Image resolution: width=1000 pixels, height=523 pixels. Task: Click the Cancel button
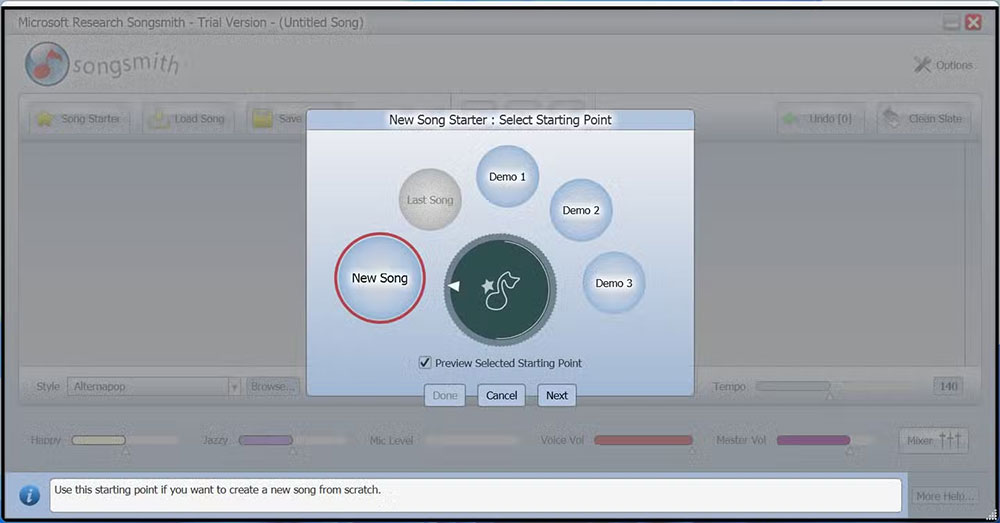click(x=501, y=395)
